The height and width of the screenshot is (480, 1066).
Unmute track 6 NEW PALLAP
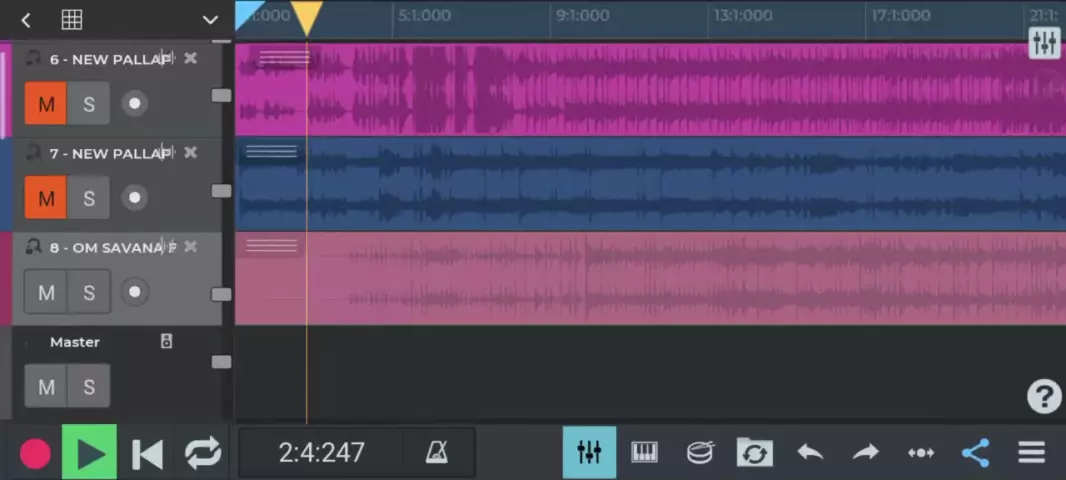click(x=46, y=104)
